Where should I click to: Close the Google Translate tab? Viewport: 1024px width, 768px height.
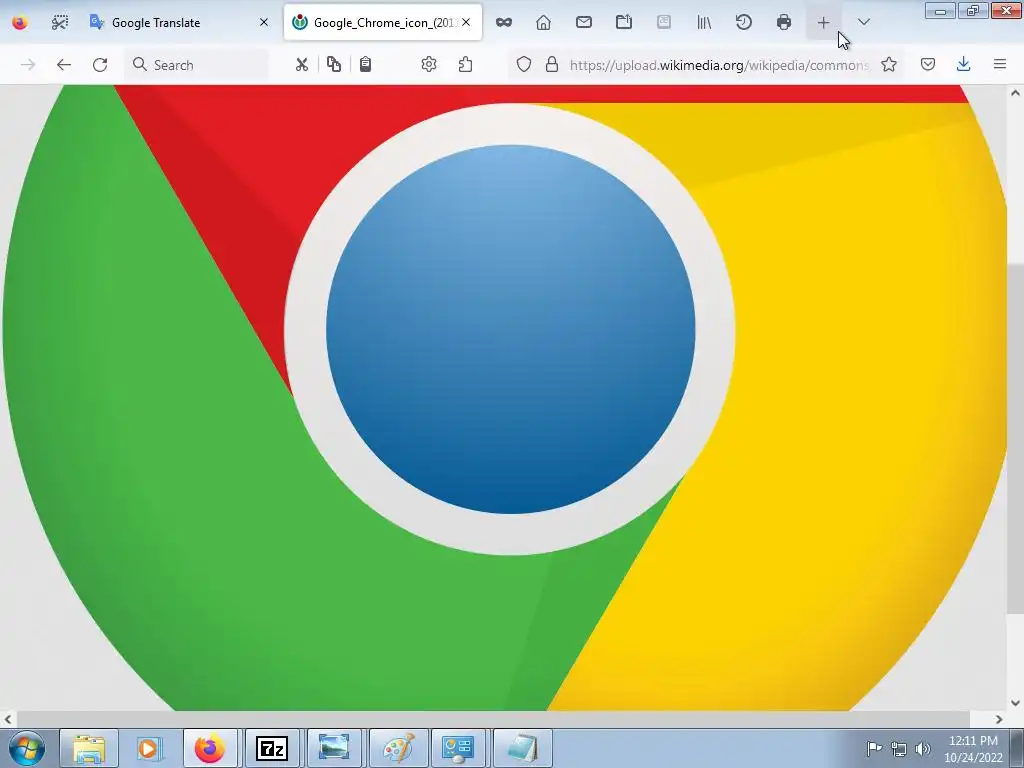(x=264, y=22)
